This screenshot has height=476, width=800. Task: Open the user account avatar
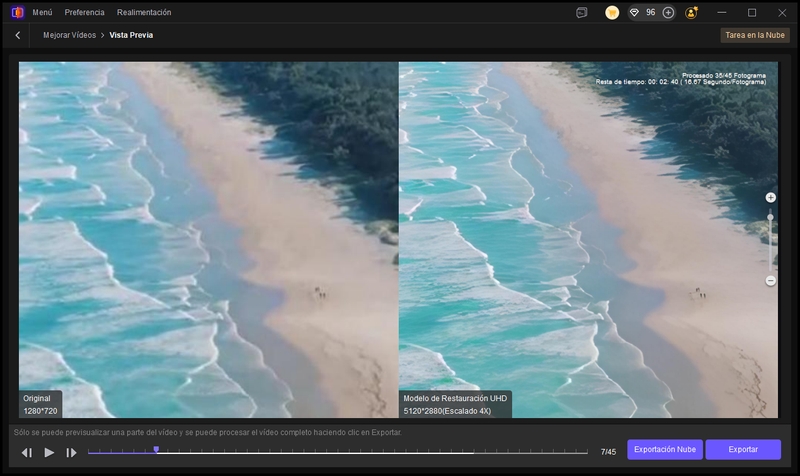(691, 13)
